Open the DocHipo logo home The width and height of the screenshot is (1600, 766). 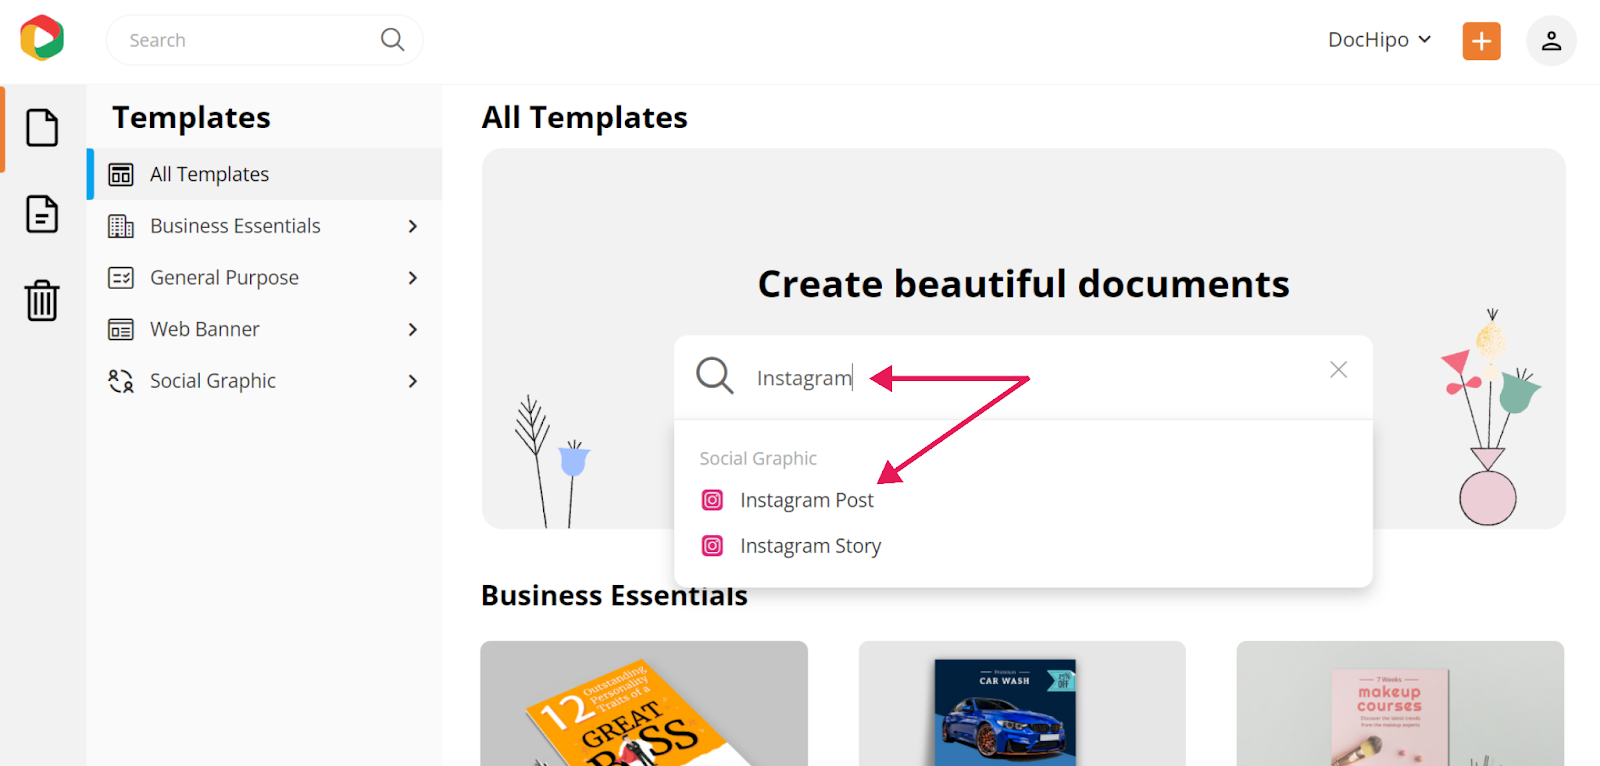(x=42, y=39)
